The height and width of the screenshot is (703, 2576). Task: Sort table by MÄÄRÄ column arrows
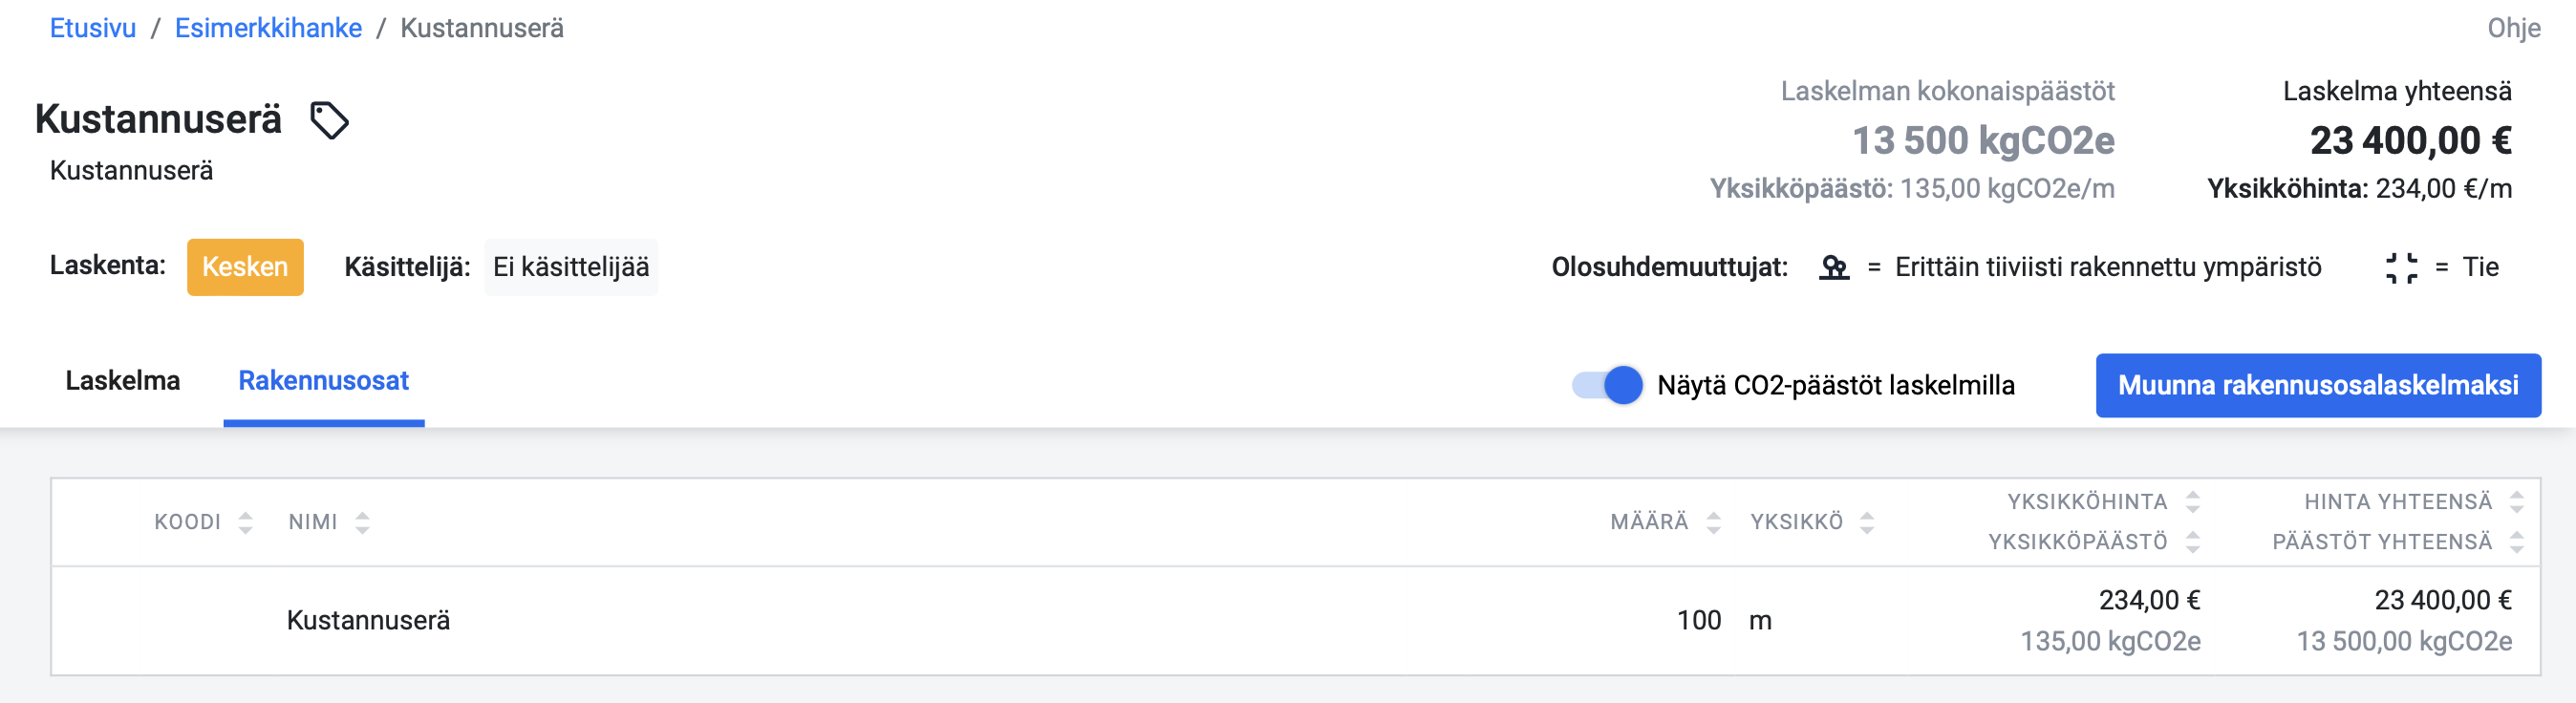point(1713,522)
